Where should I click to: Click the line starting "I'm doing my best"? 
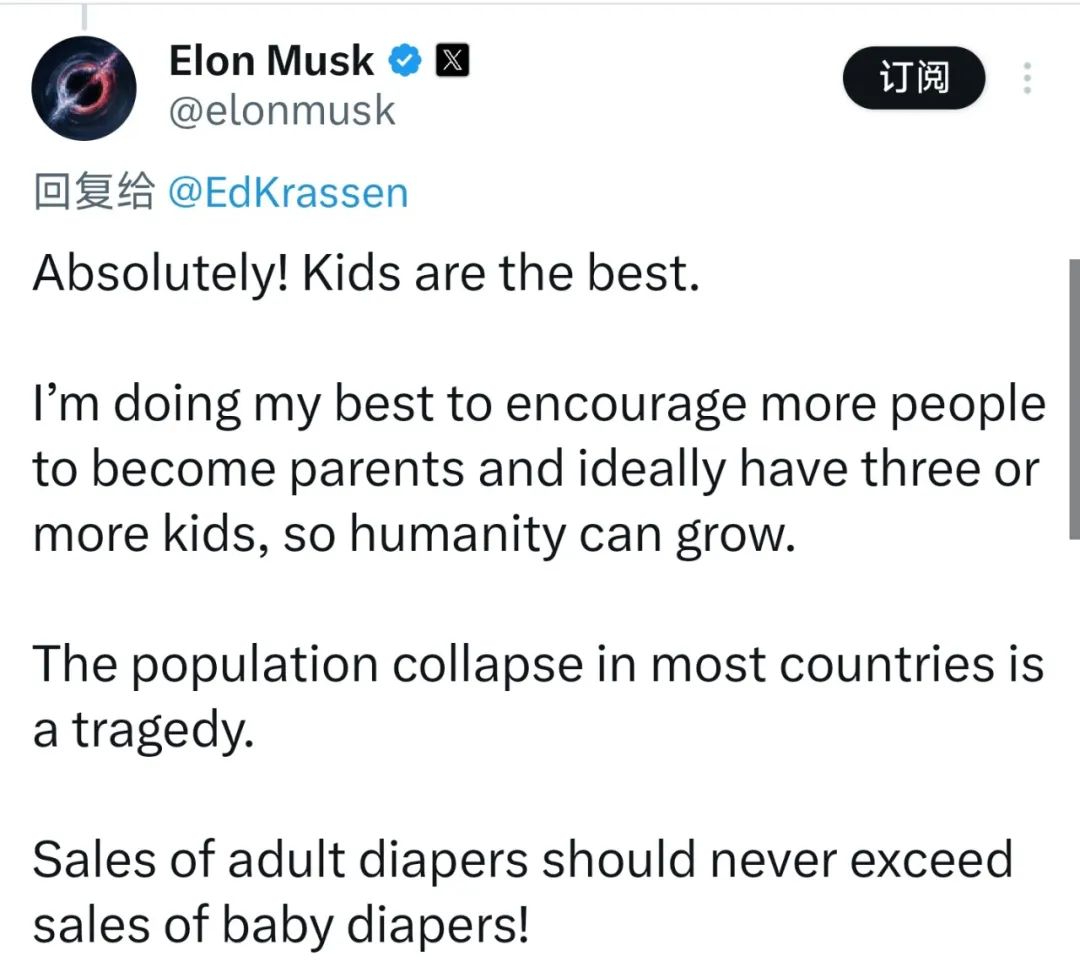point(539,405)
